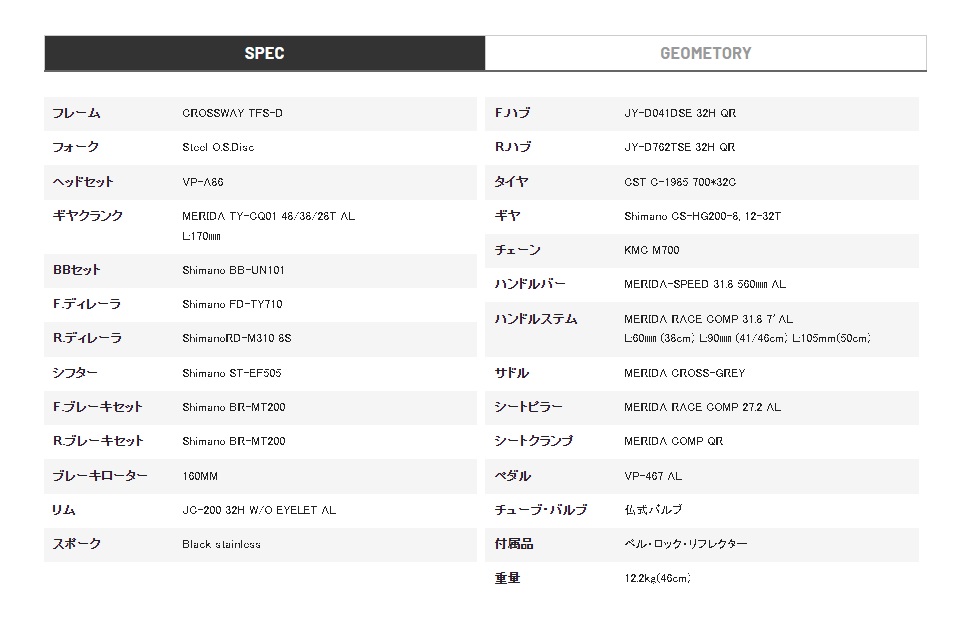The image size is (961, 635).
Task: Open the GEOMETORY tab
Action: [705, 53]
